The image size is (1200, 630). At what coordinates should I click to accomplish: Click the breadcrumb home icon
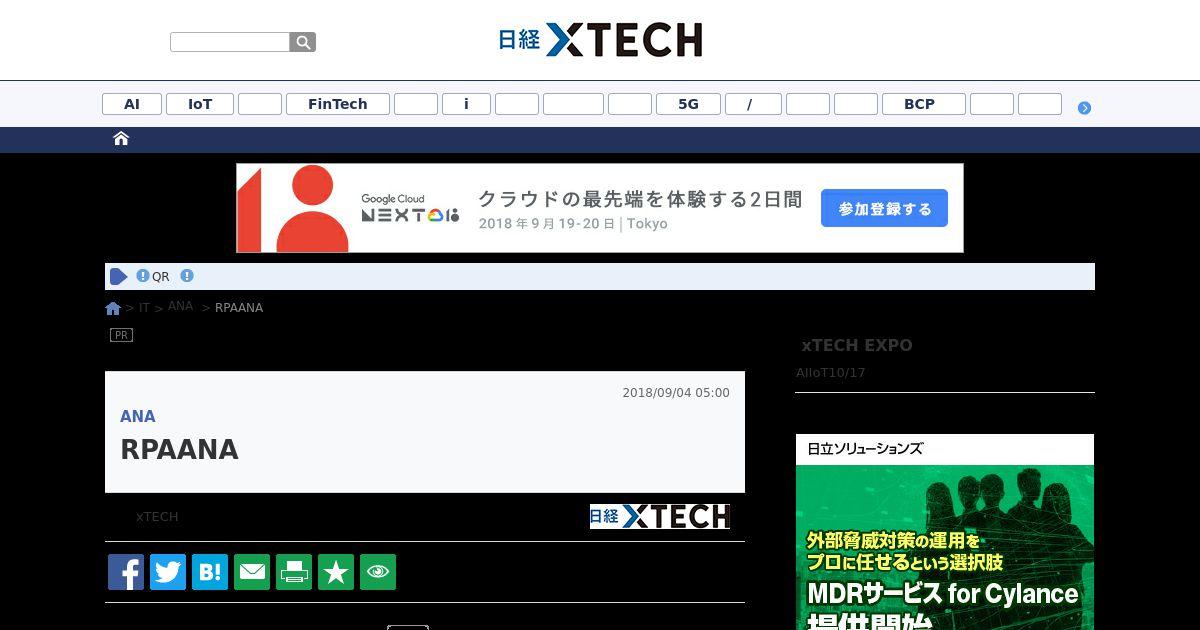click(113, 308)
